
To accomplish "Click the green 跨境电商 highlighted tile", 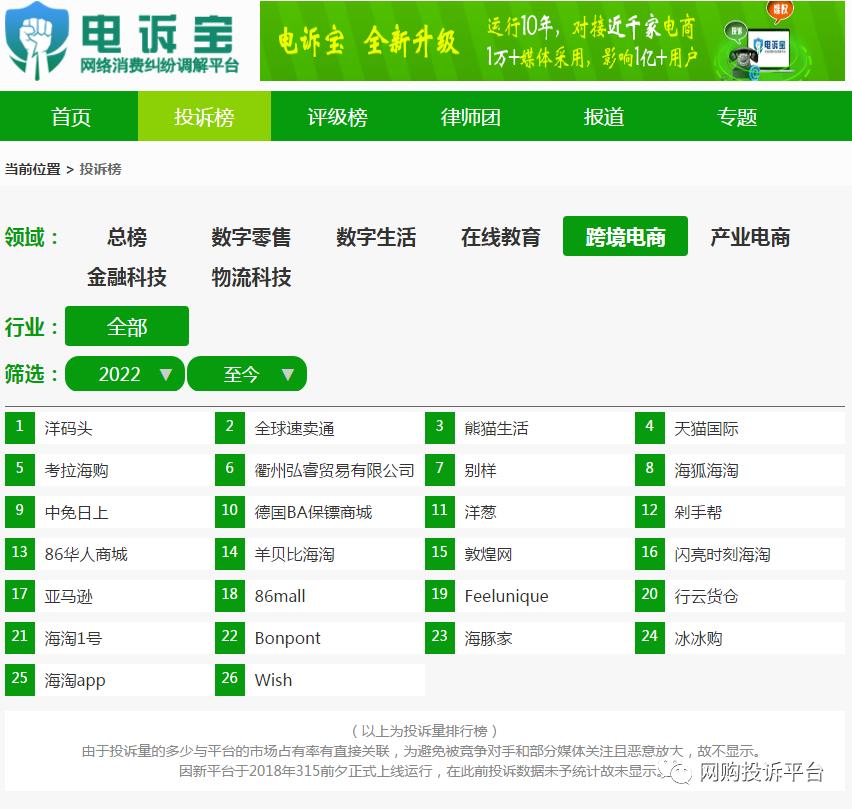I will coord(625,236).
